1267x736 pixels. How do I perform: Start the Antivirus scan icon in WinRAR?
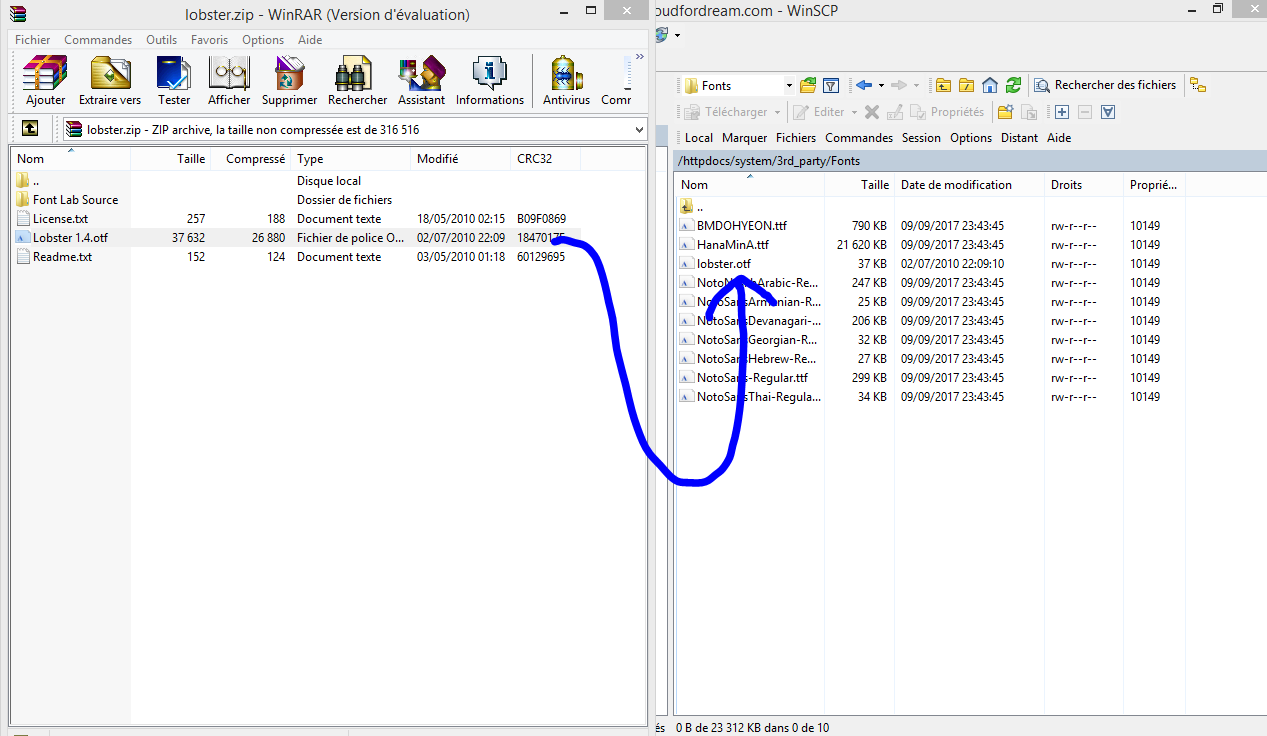(x=566, y=73)
